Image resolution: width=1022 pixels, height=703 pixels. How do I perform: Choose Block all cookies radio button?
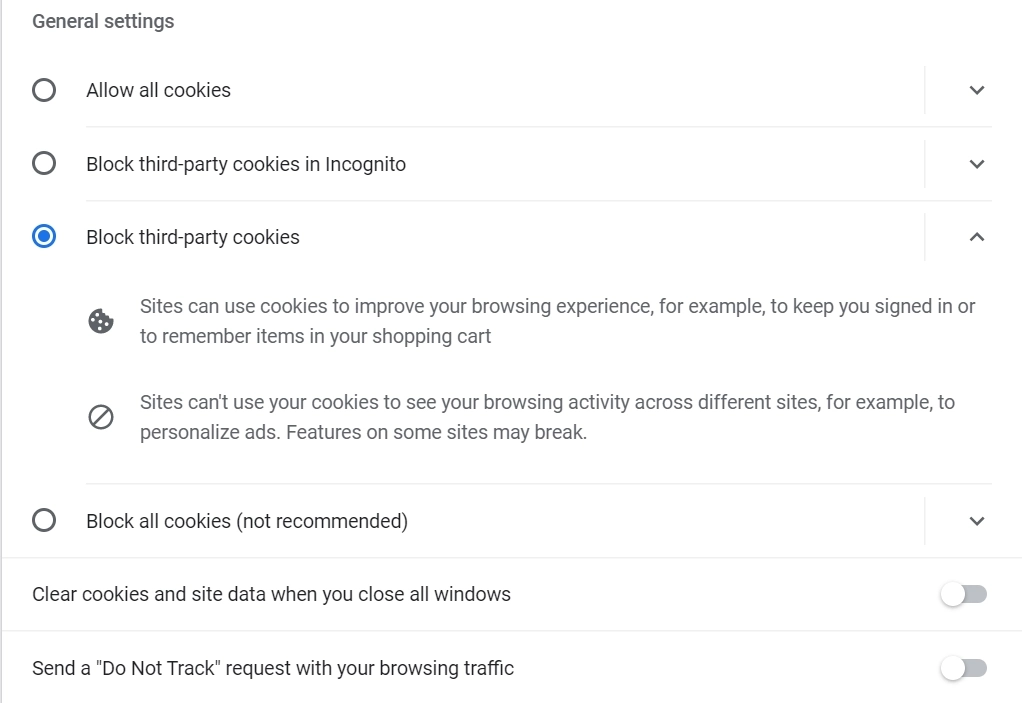pyautogui.click(x=44, y=520)
